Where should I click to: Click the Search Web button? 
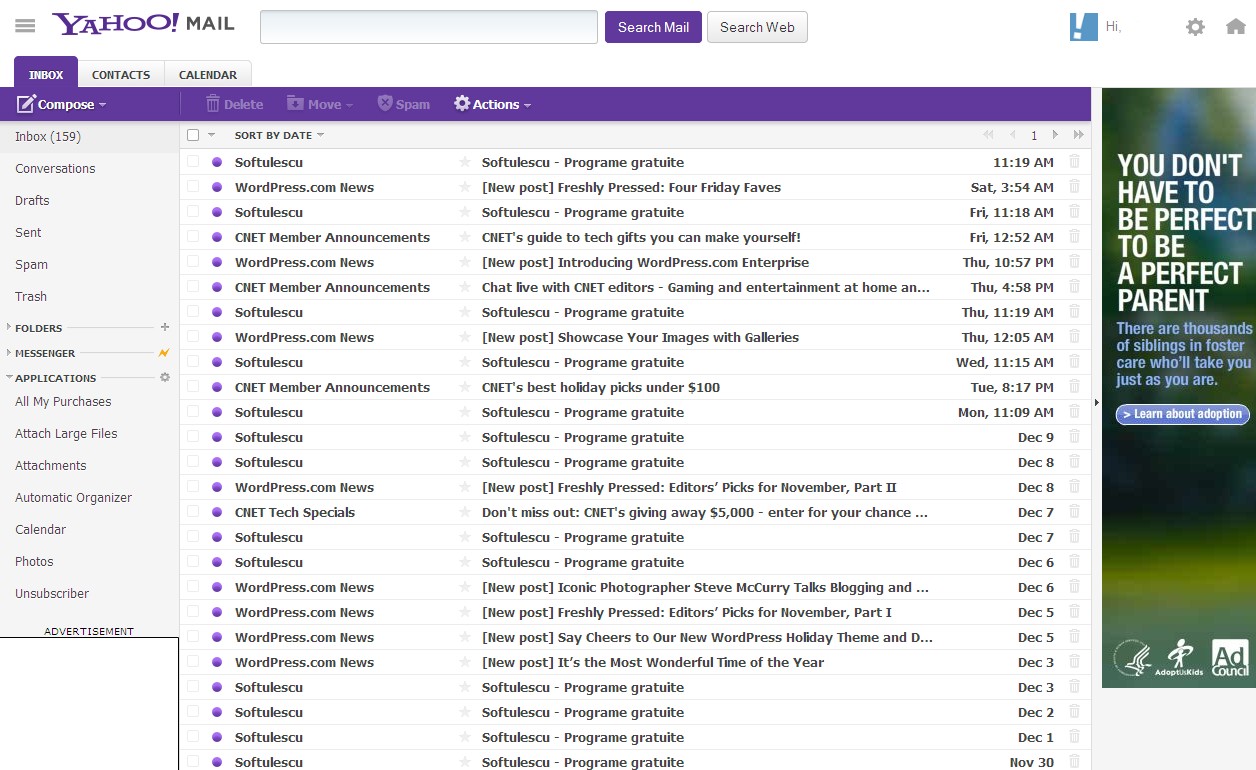pos(757,27)
